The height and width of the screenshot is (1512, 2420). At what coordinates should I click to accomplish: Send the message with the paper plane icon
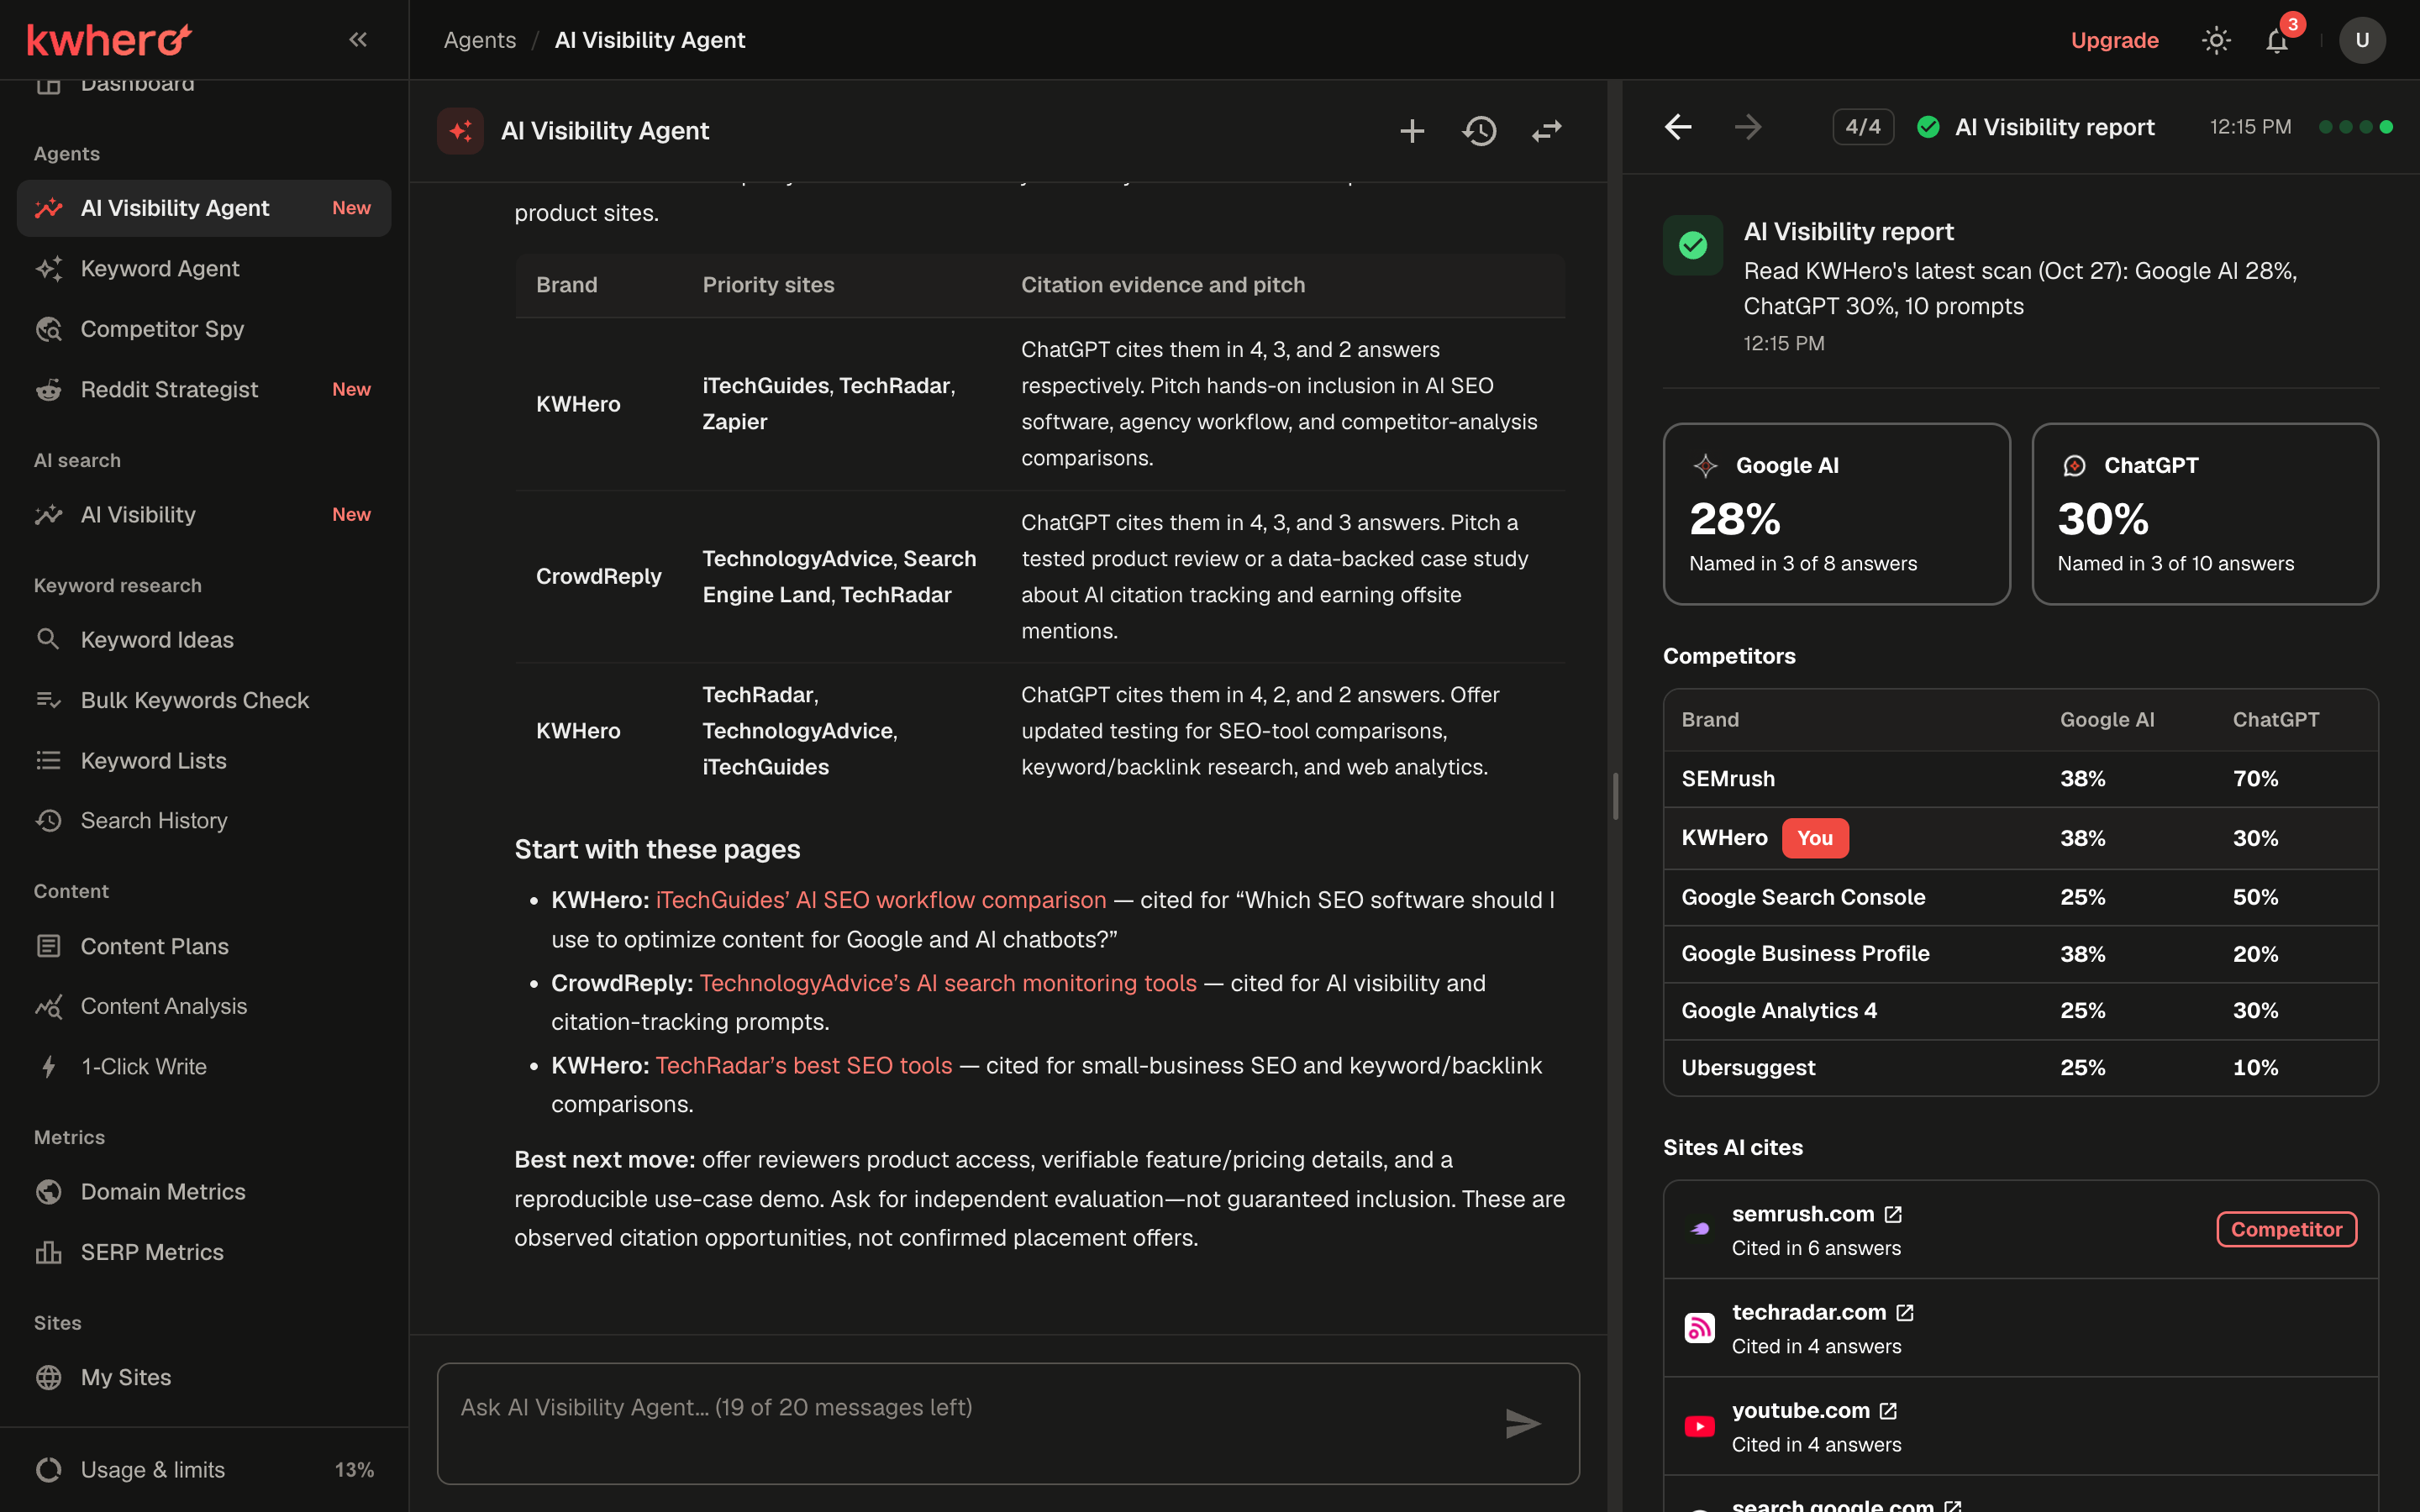(x=1523, y=1423)
